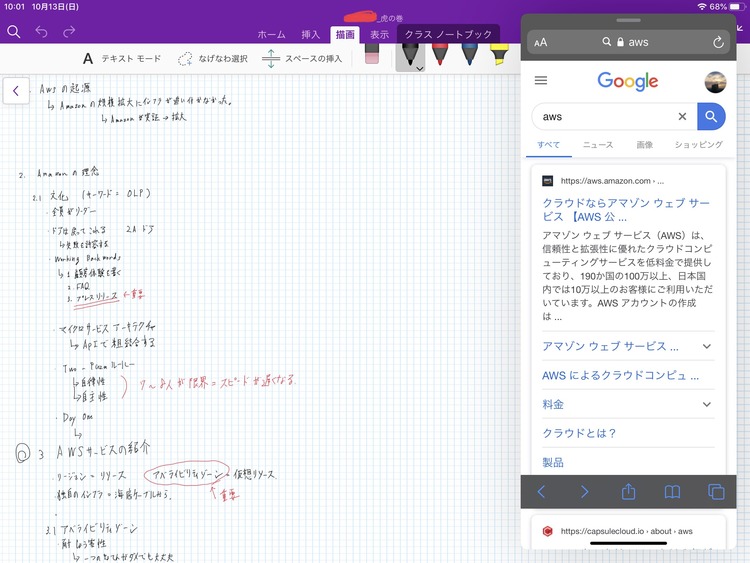This screenshot has width=750, height=563.
Task: Tap the Wi-Fi status icon
Action: [x=702, y=7]
